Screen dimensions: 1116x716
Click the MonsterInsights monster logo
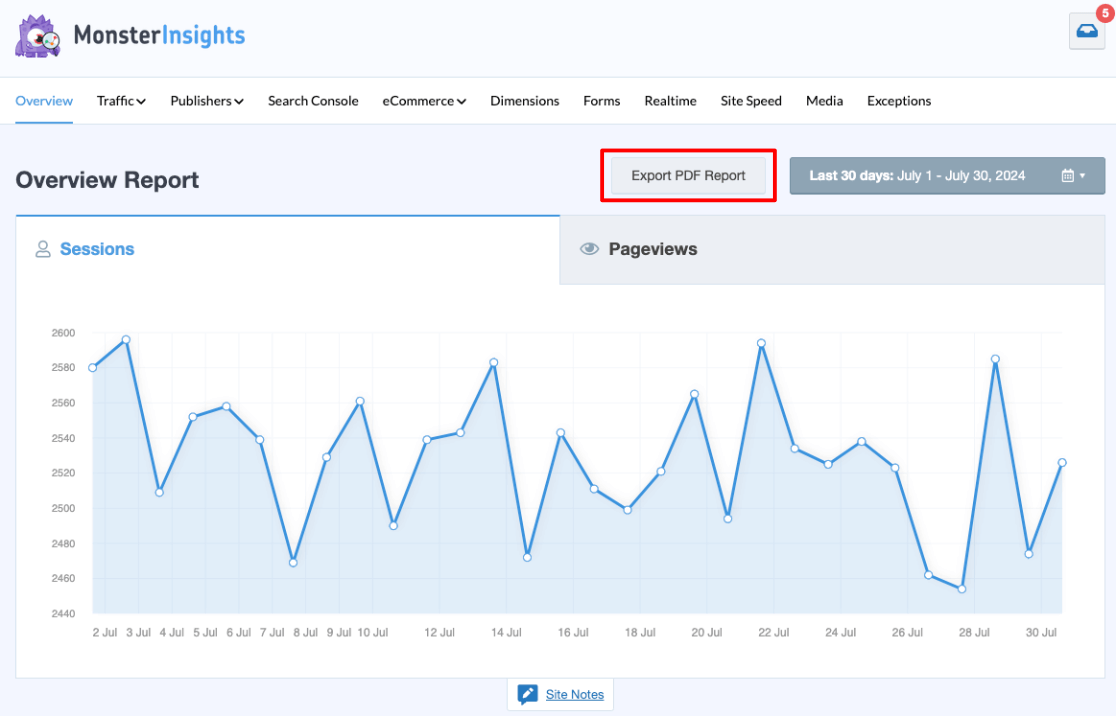pyautogui.click(x=37, y=35)
